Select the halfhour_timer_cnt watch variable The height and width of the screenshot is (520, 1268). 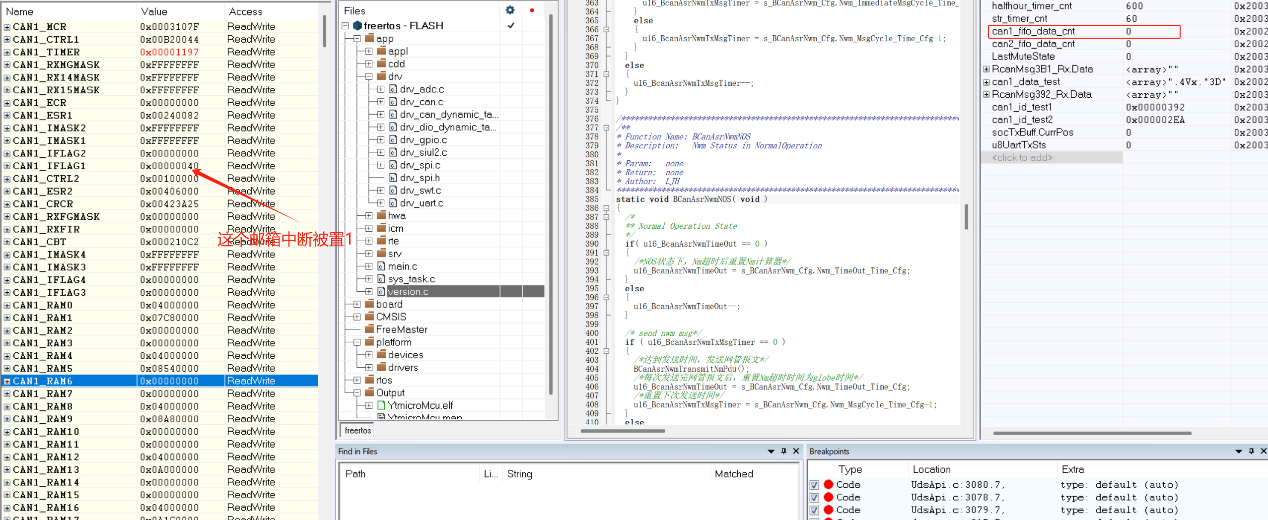1032,7
